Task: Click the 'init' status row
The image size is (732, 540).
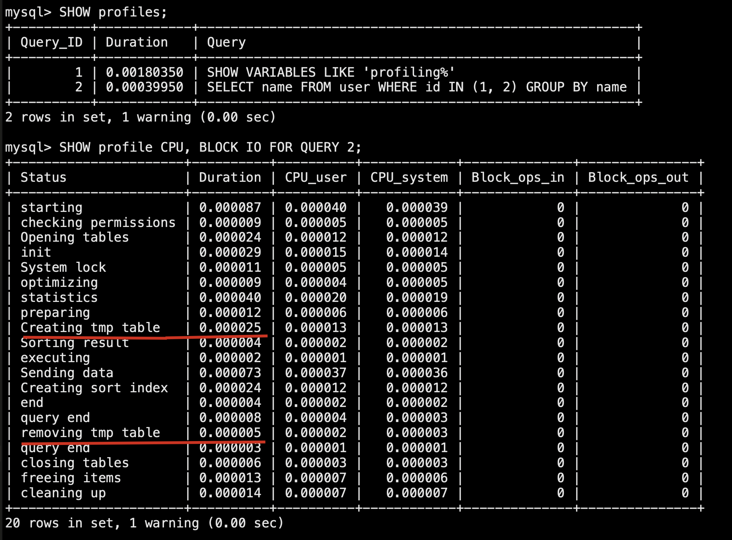Action: coord(36,252)
